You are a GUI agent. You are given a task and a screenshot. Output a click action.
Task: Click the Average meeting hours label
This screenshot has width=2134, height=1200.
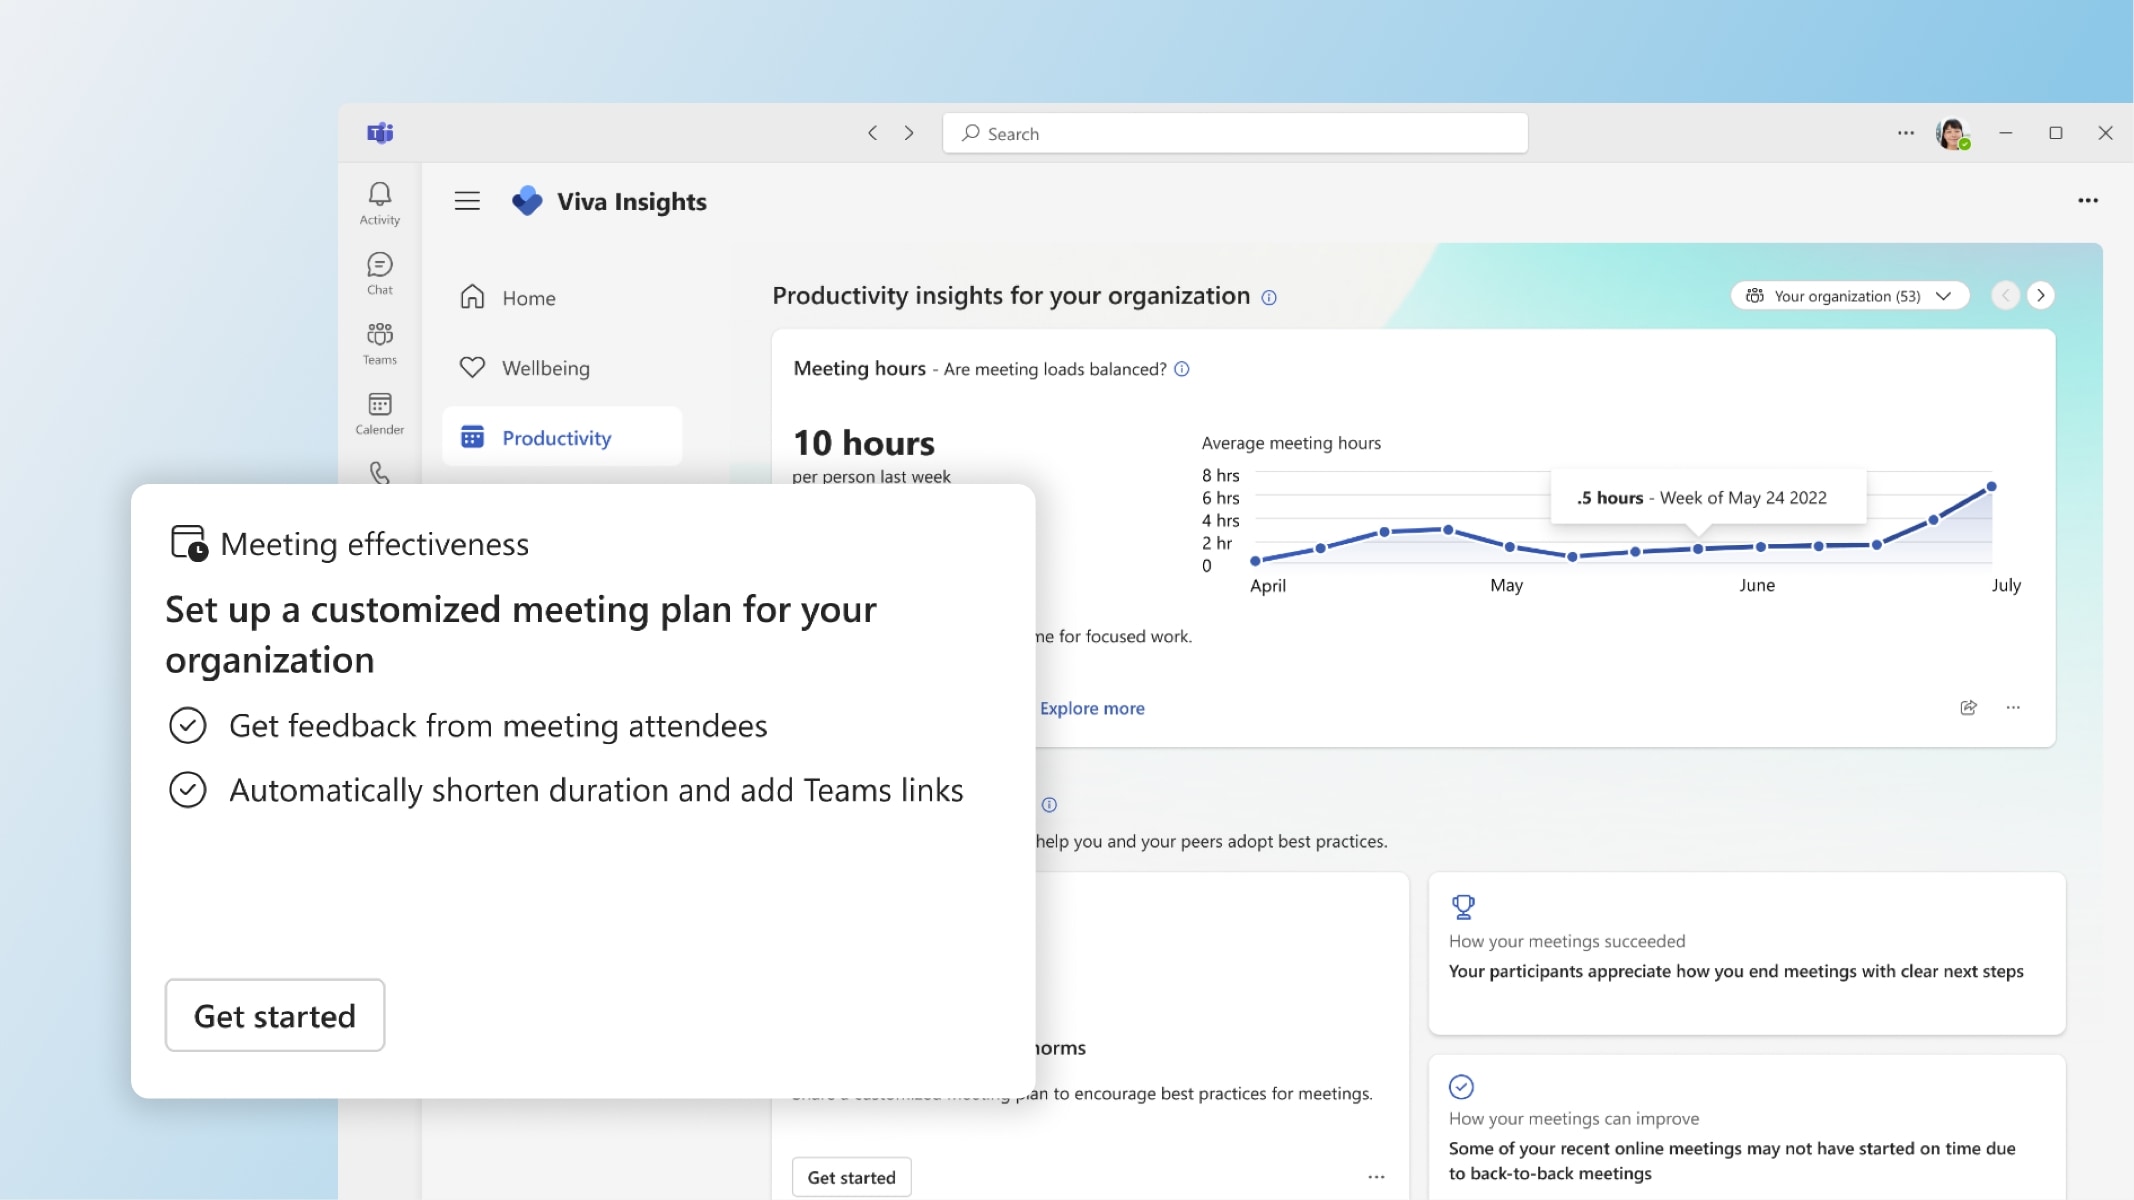click(x=1291, y=443)
